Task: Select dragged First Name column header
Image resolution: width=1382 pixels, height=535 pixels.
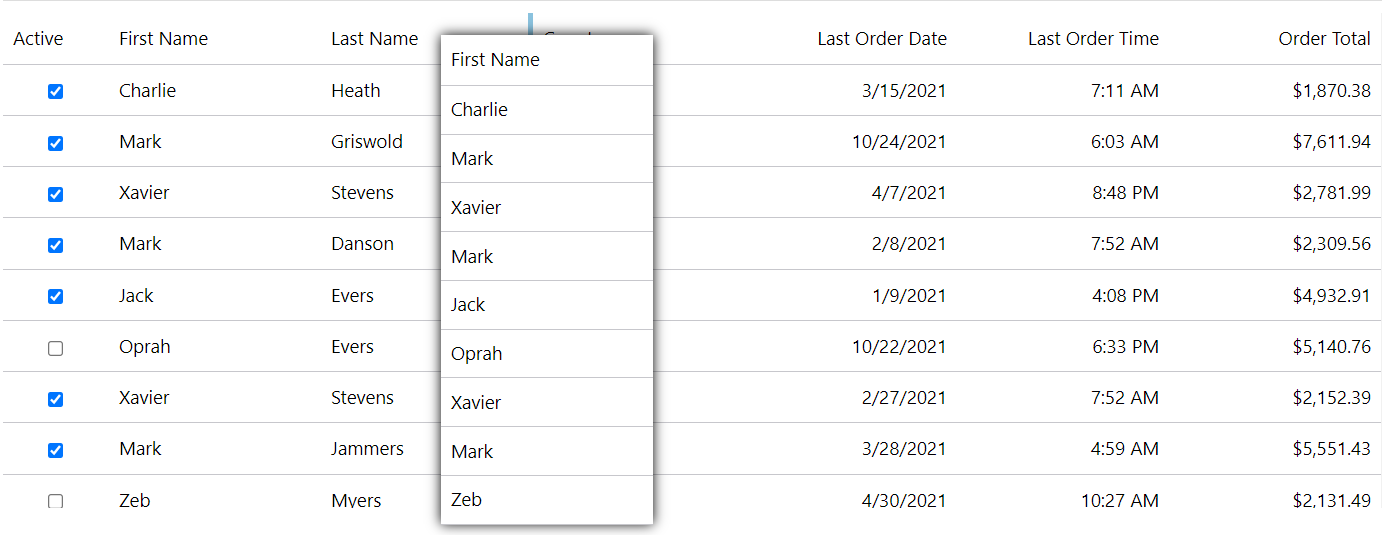Action: [x=547, y=60]
